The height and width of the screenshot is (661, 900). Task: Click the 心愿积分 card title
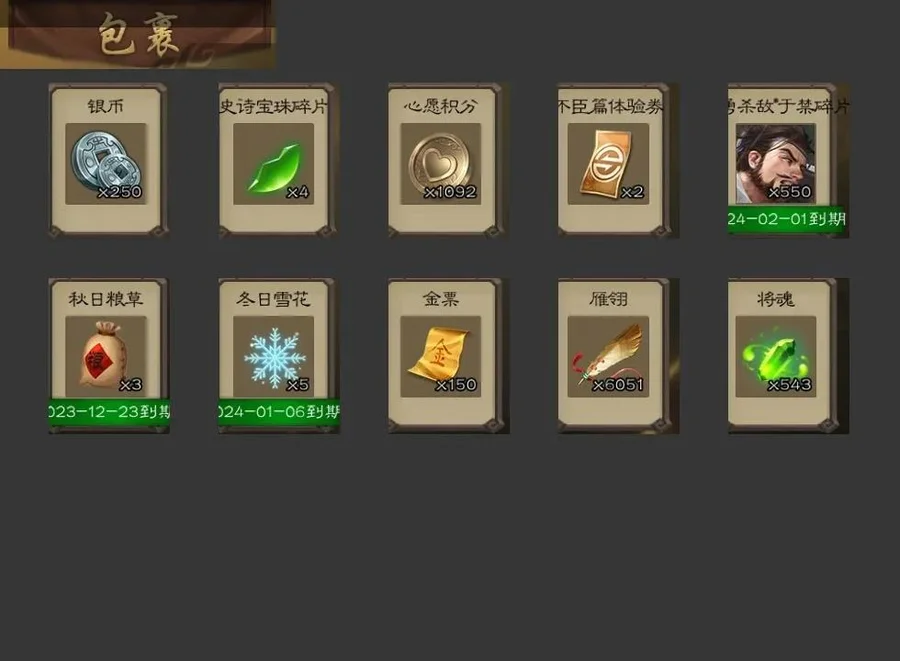[x=440, y=106]
